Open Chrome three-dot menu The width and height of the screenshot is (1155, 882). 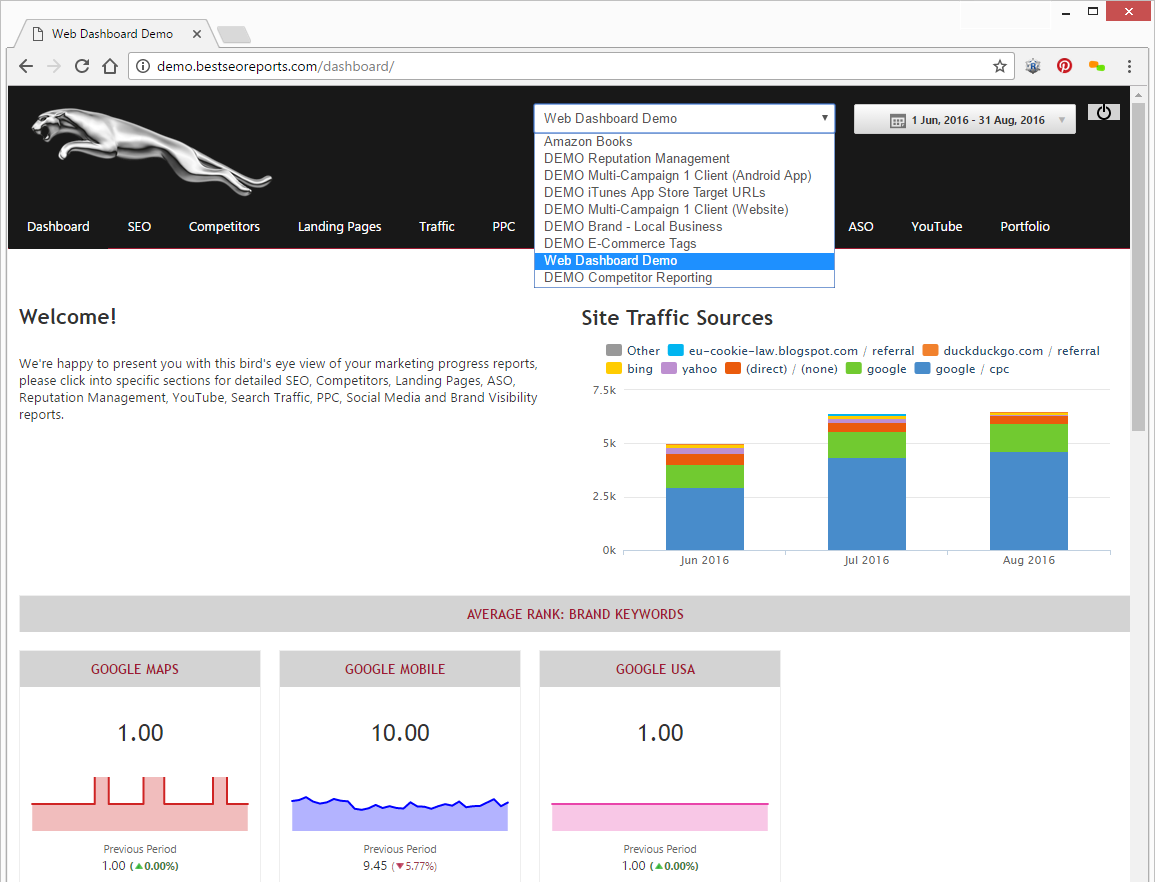pyautogui.click(x=1129, y=66)
